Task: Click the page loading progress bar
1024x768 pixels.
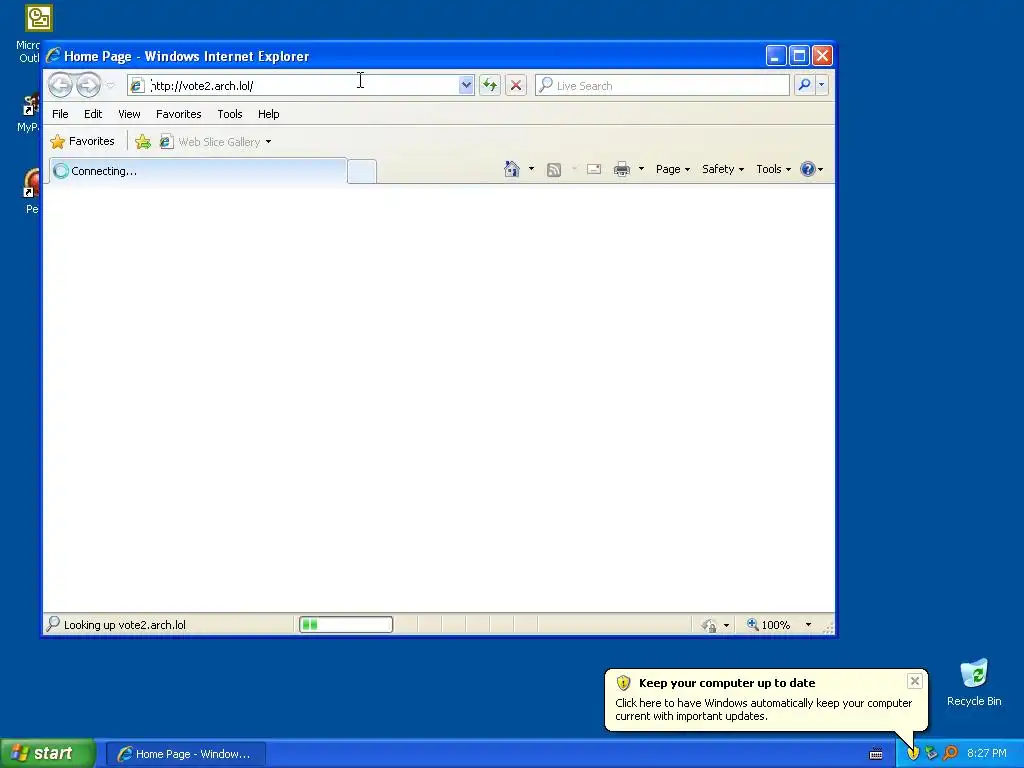Action: click(x=346, y=625)
